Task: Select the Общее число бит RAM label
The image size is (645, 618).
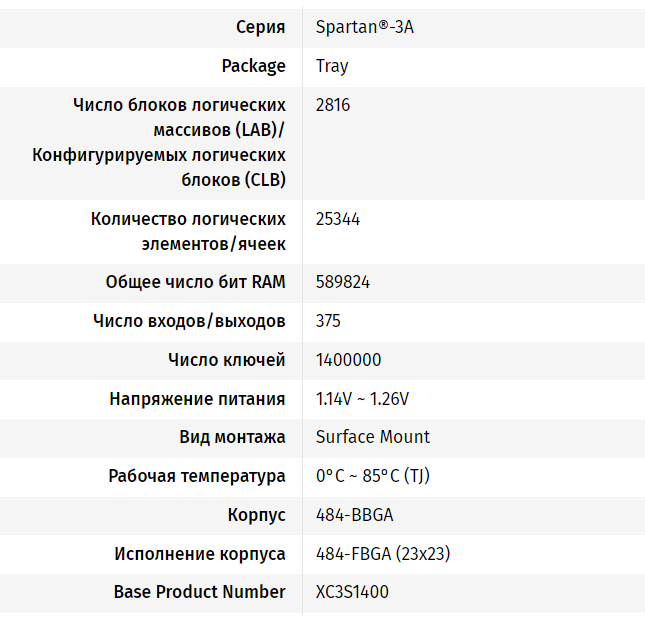Action: pyautogui.click(x=195, y=282)
